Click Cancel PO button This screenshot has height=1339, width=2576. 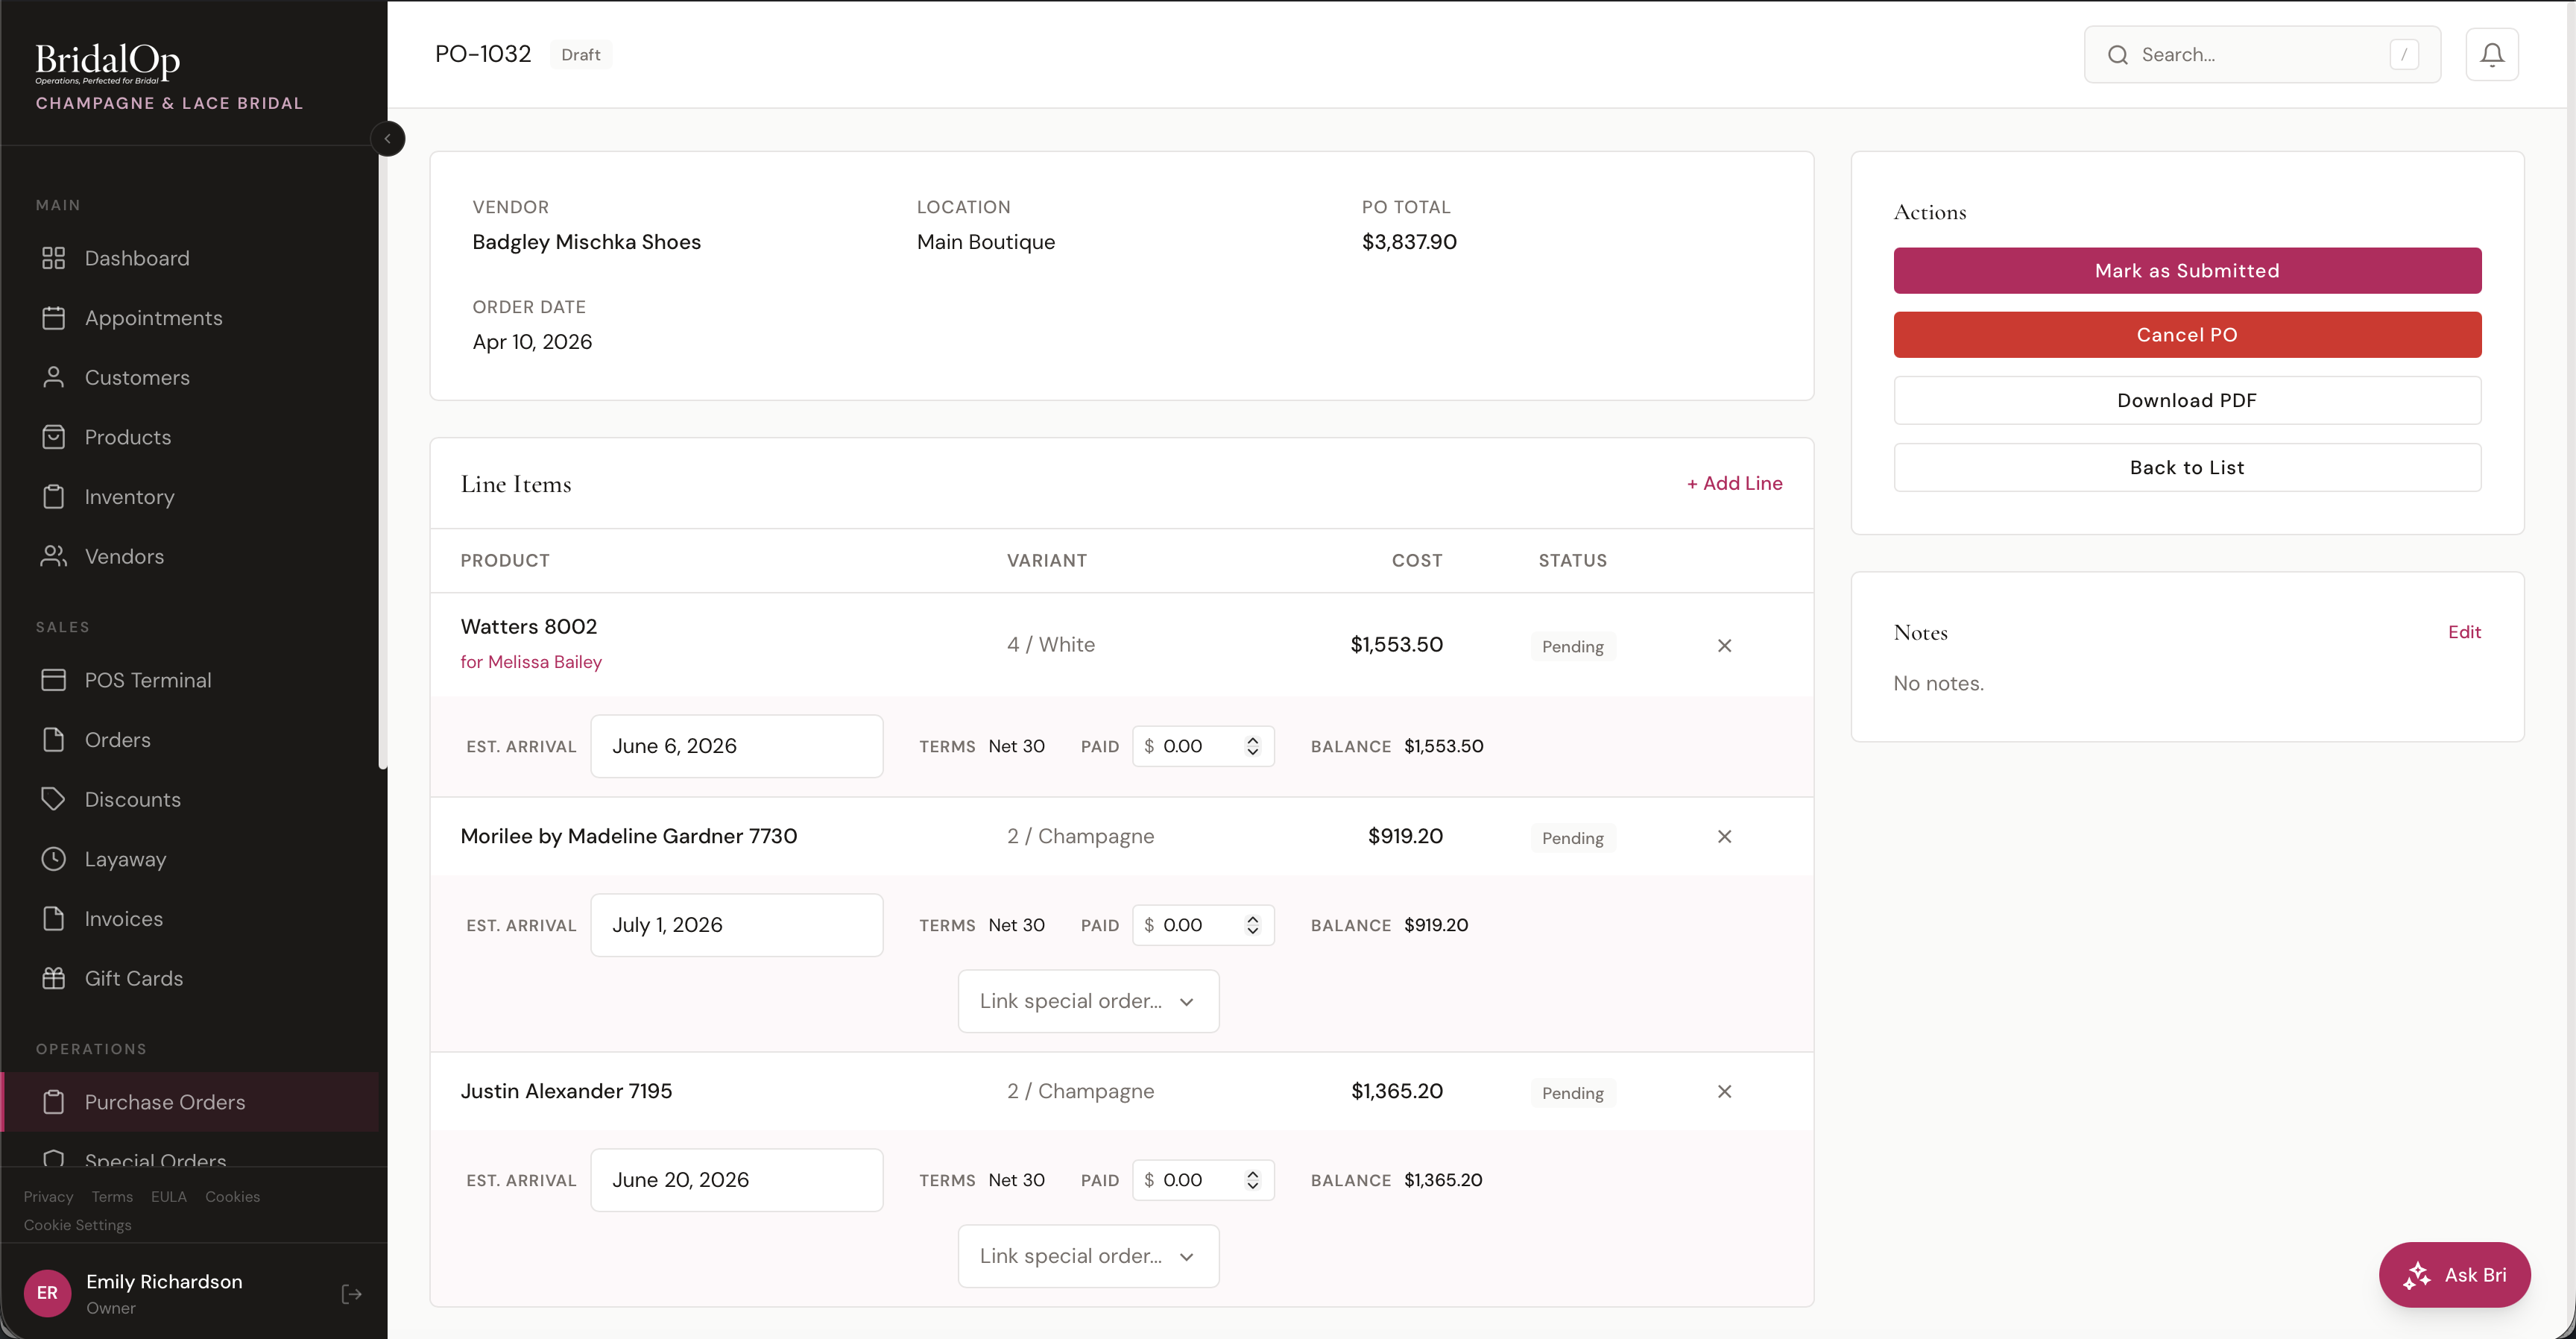tap(2187, 335)
